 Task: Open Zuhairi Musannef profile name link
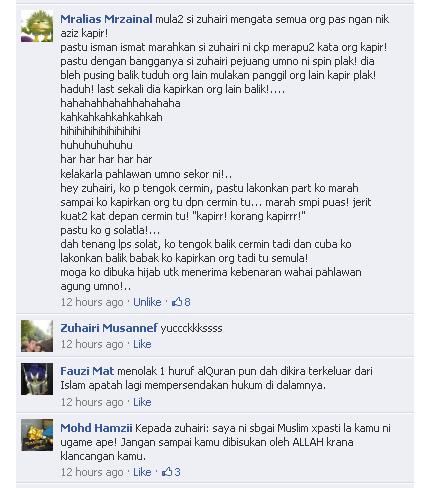(x=109, y=328)
